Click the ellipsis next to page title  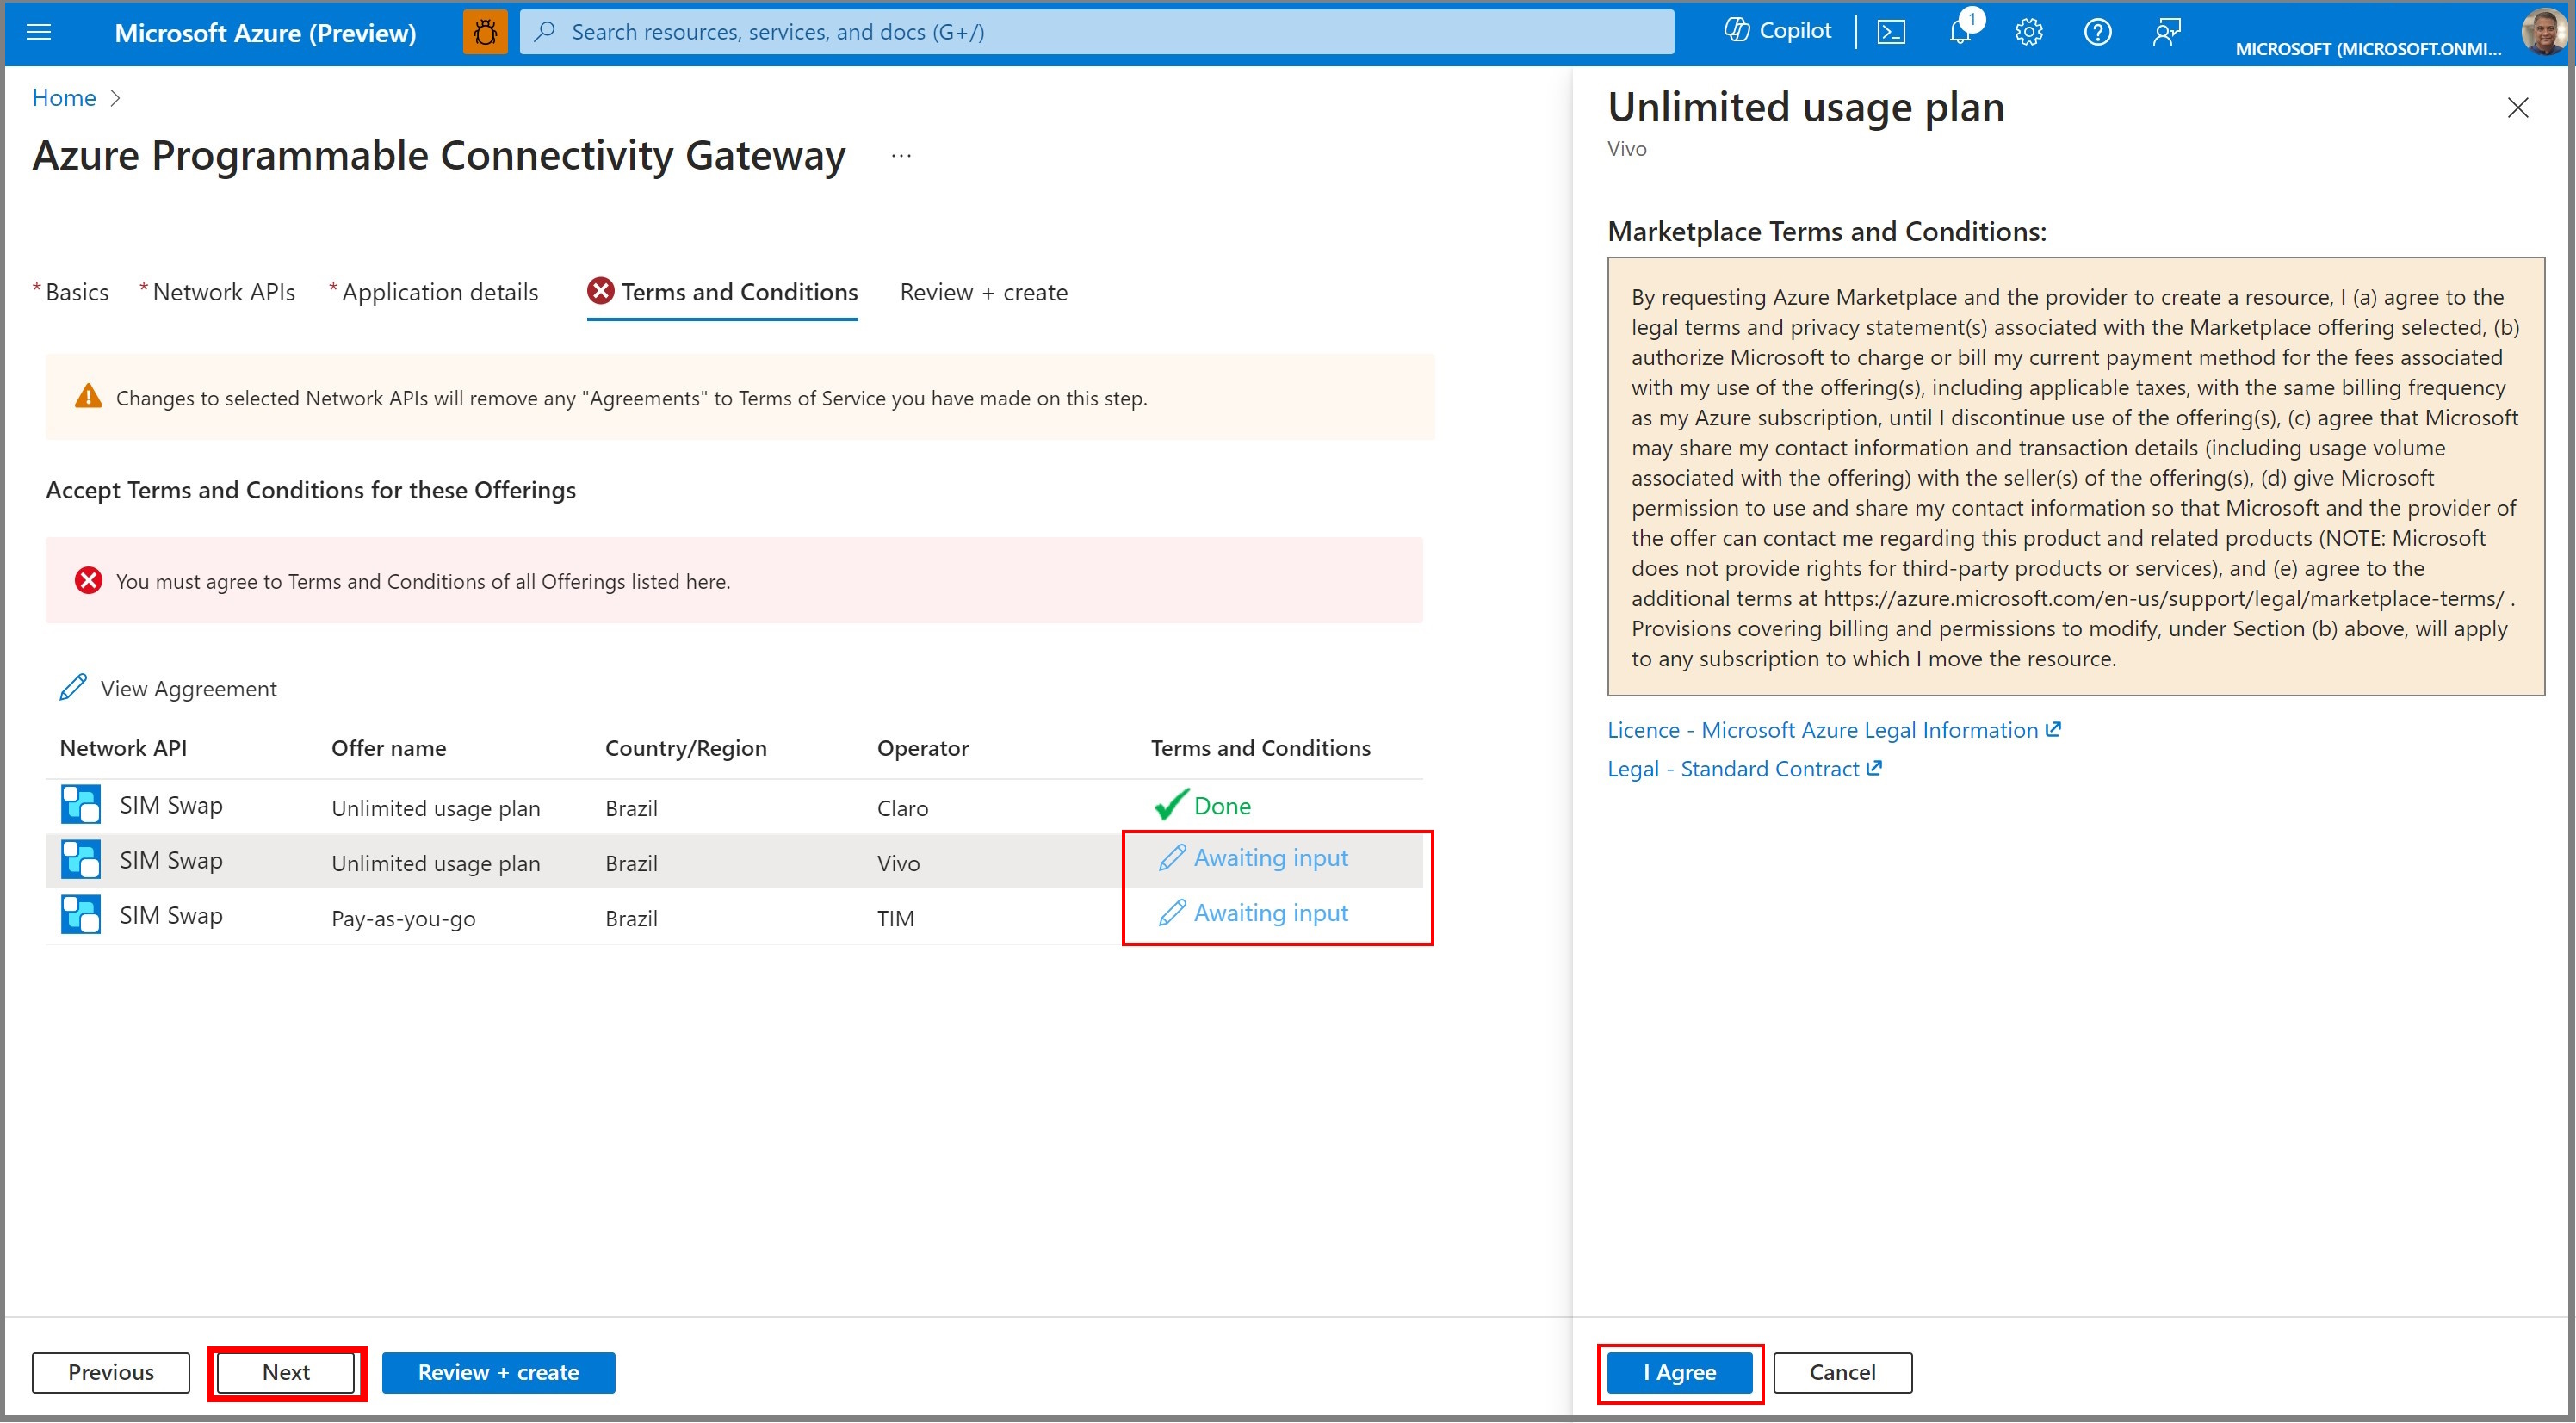(901, 156)
